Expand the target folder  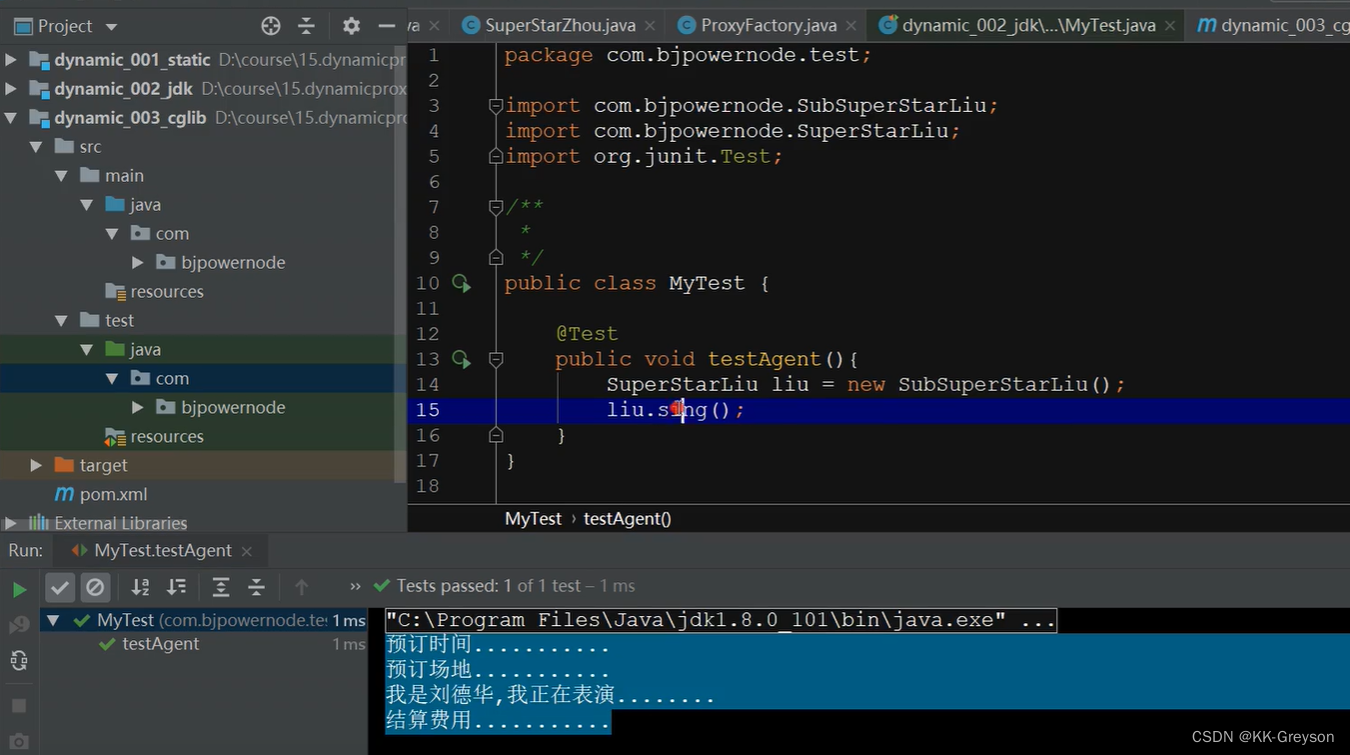(37, 465)
